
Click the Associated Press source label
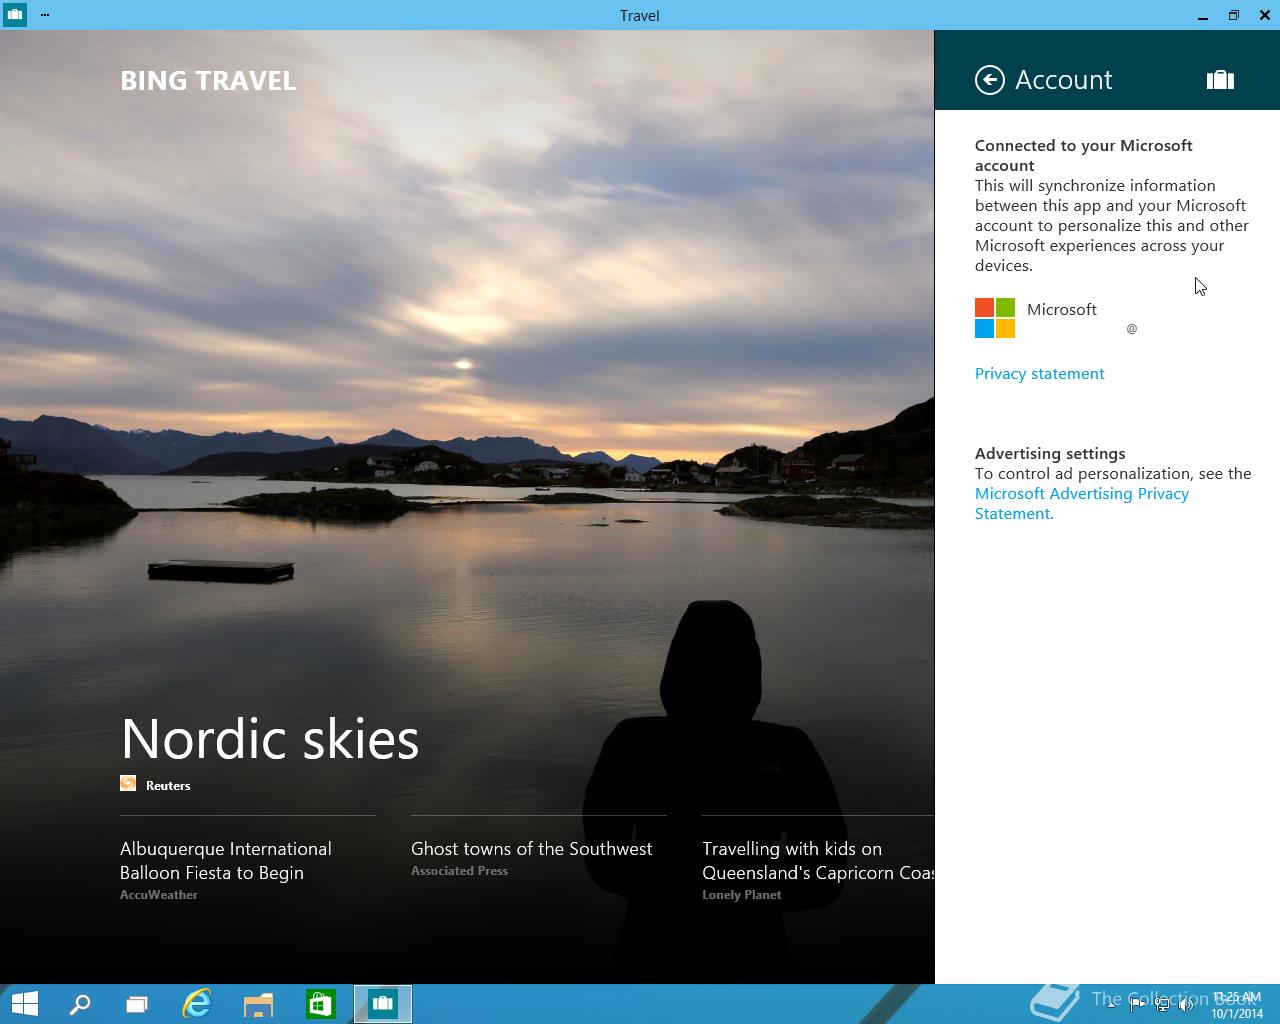point(459,871)
